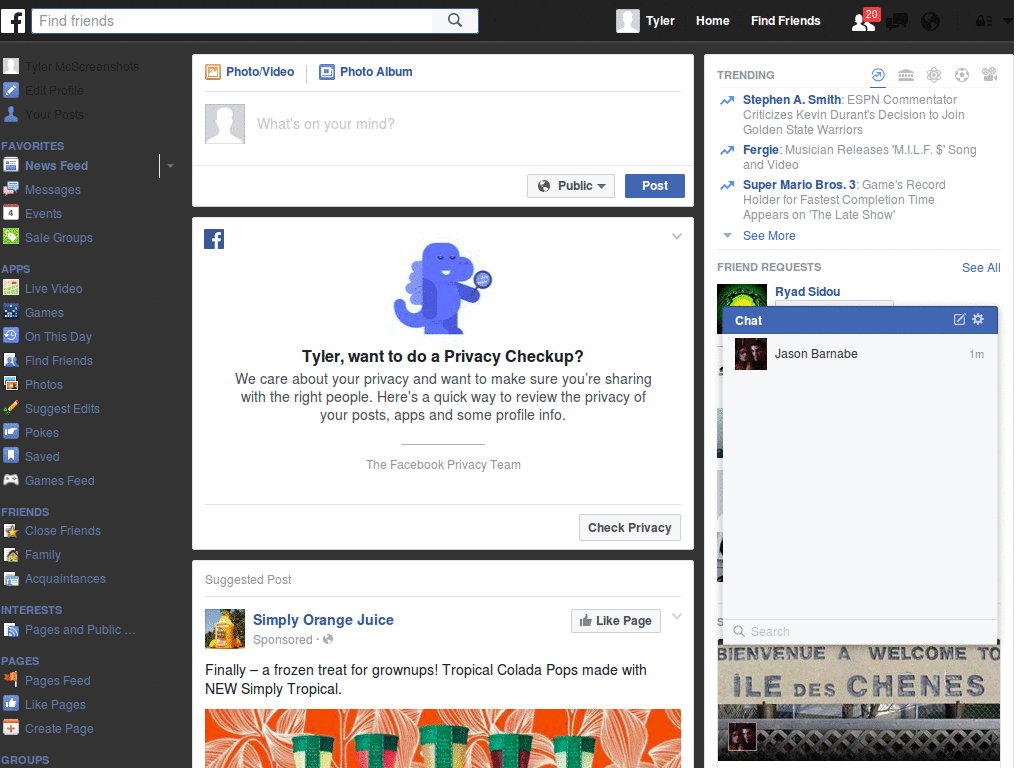The image size is (1024, 768).
Task: Click the Photo/Video icon in composer
Action: [x=213, y=72]
